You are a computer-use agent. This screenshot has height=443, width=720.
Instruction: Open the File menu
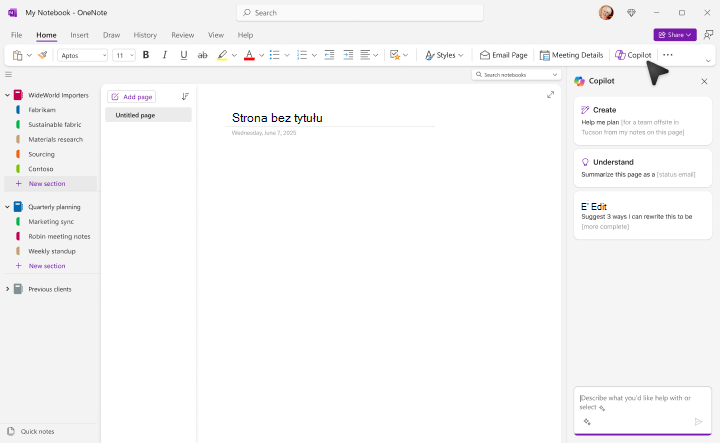(17, 35)
